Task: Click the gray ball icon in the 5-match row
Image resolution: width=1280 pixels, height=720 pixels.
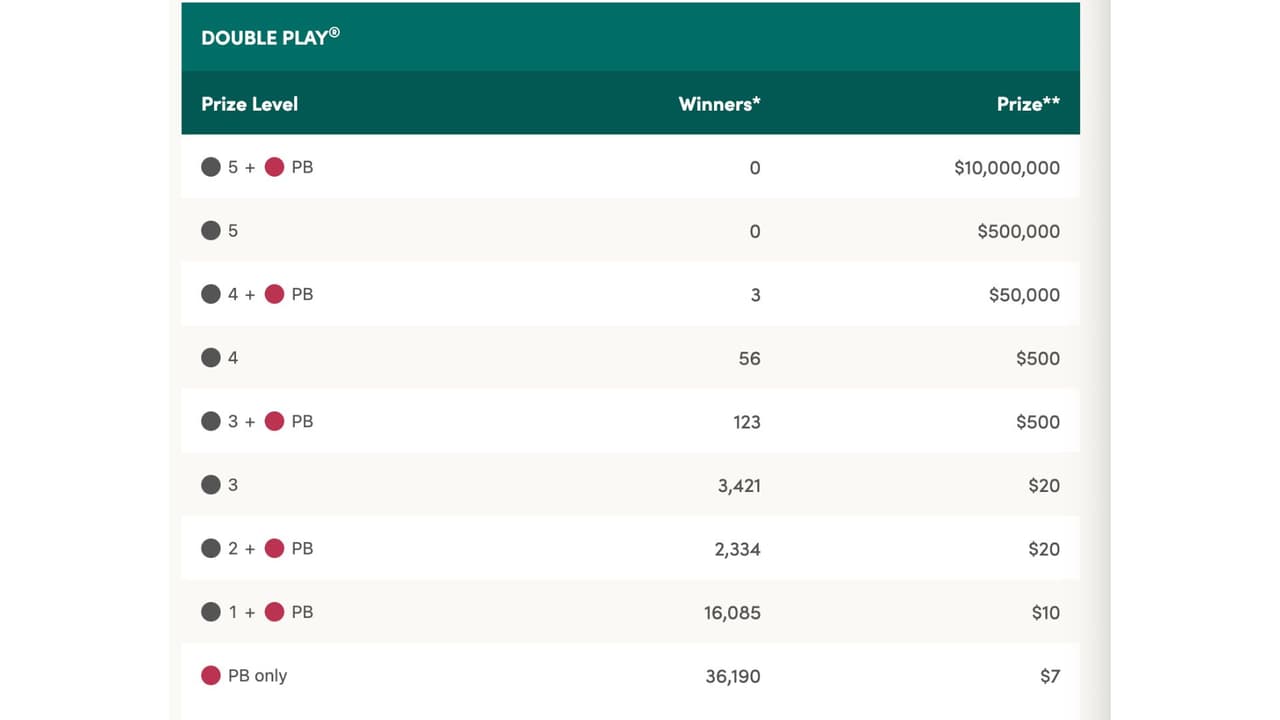Action: (211, 231)
